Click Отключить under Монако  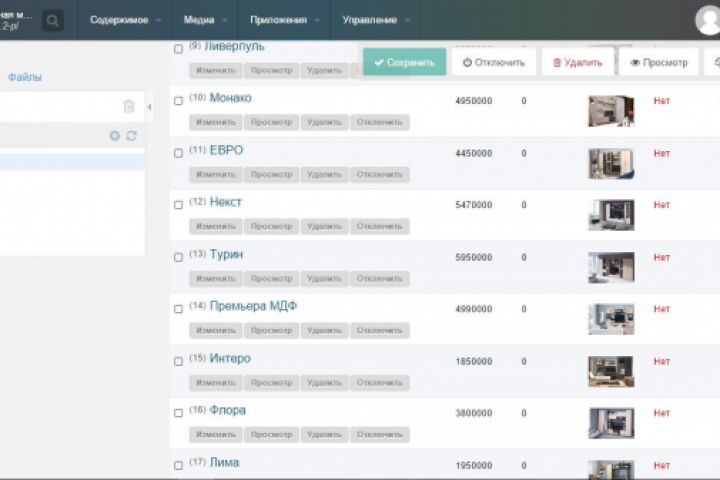[380, 122]
